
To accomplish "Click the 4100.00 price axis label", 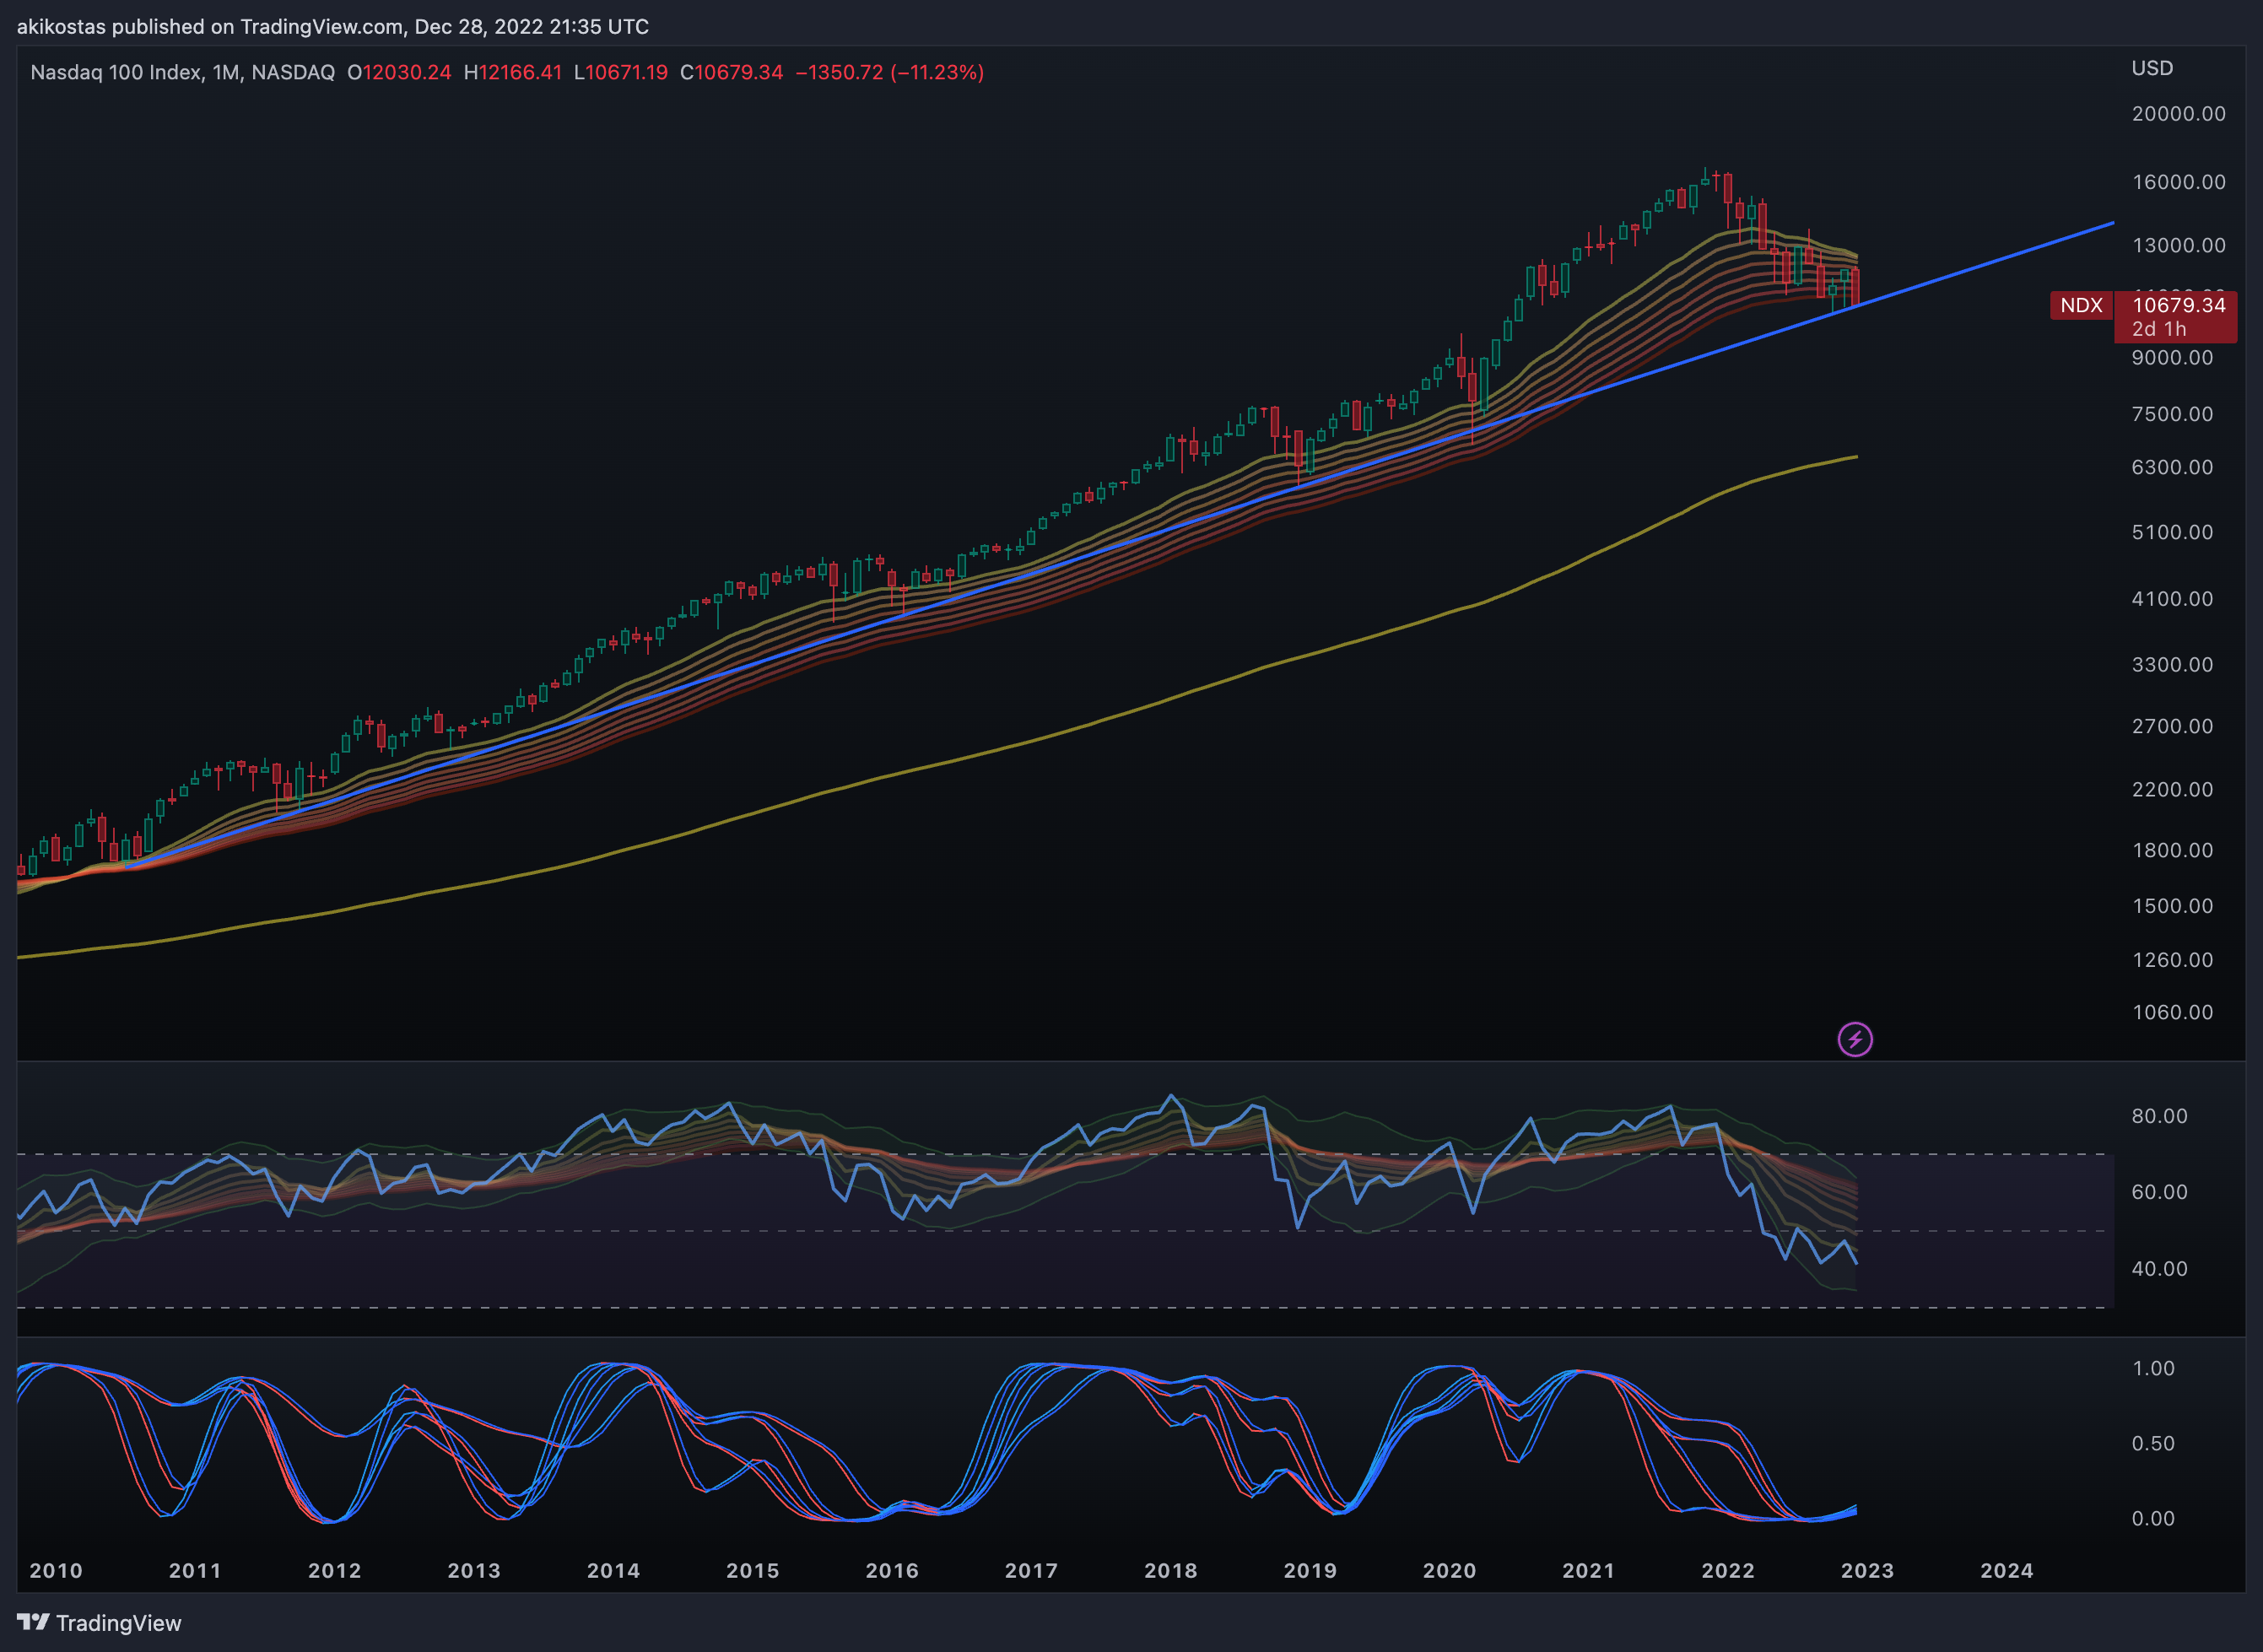I will [2172, 599].
